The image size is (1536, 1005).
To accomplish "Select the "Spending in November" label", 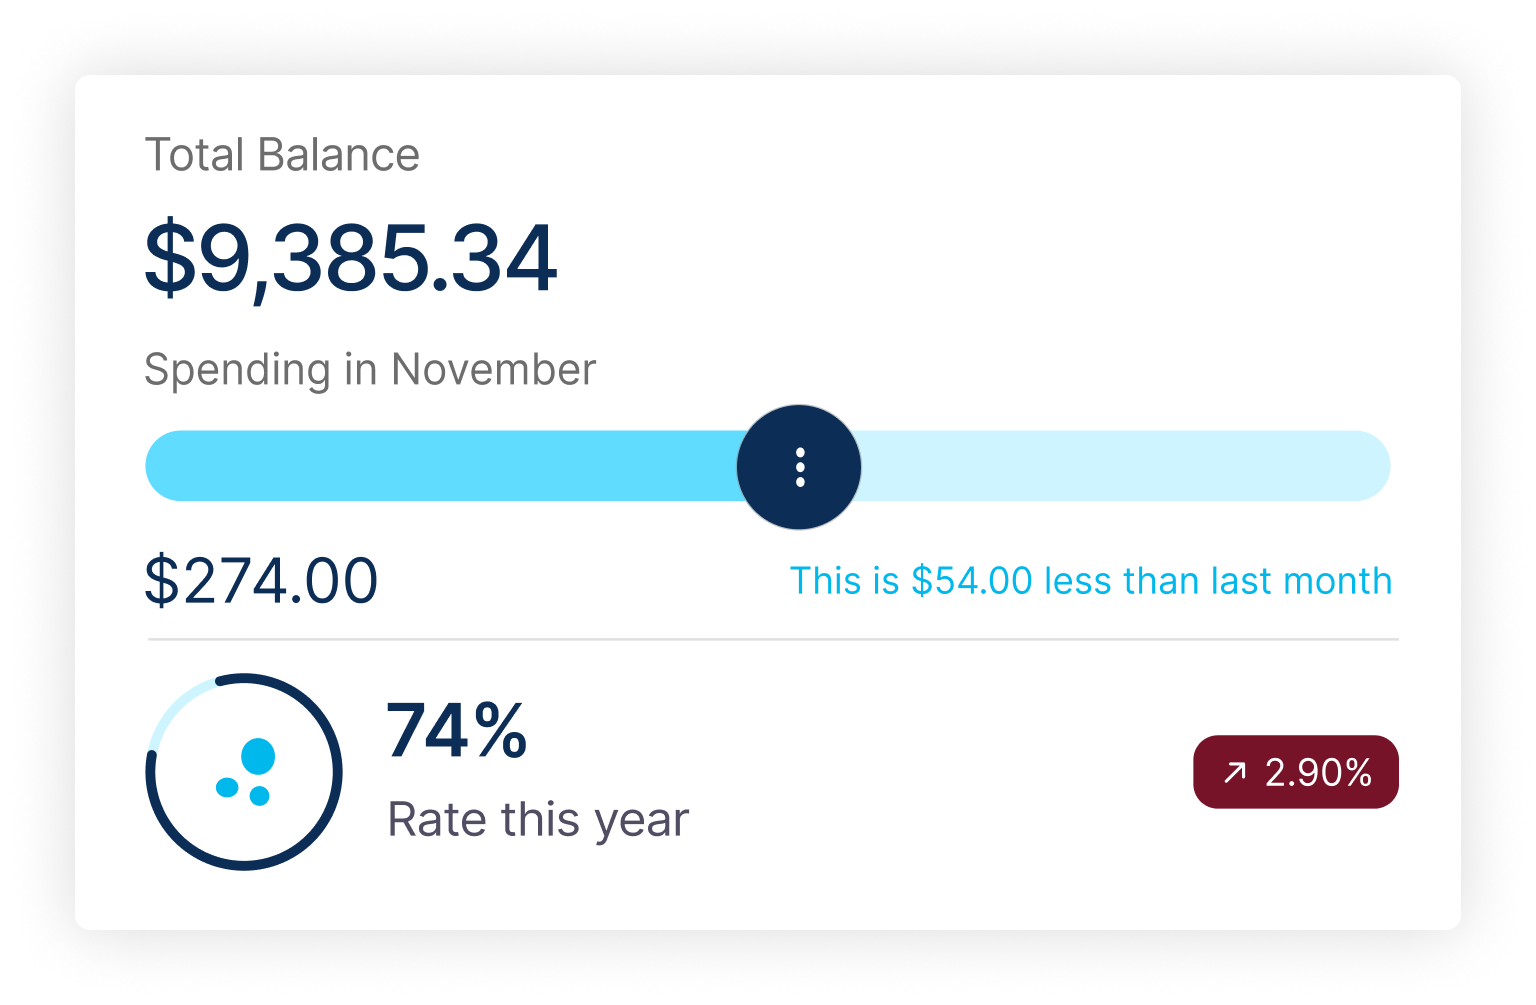I will [x=370, y=370].
